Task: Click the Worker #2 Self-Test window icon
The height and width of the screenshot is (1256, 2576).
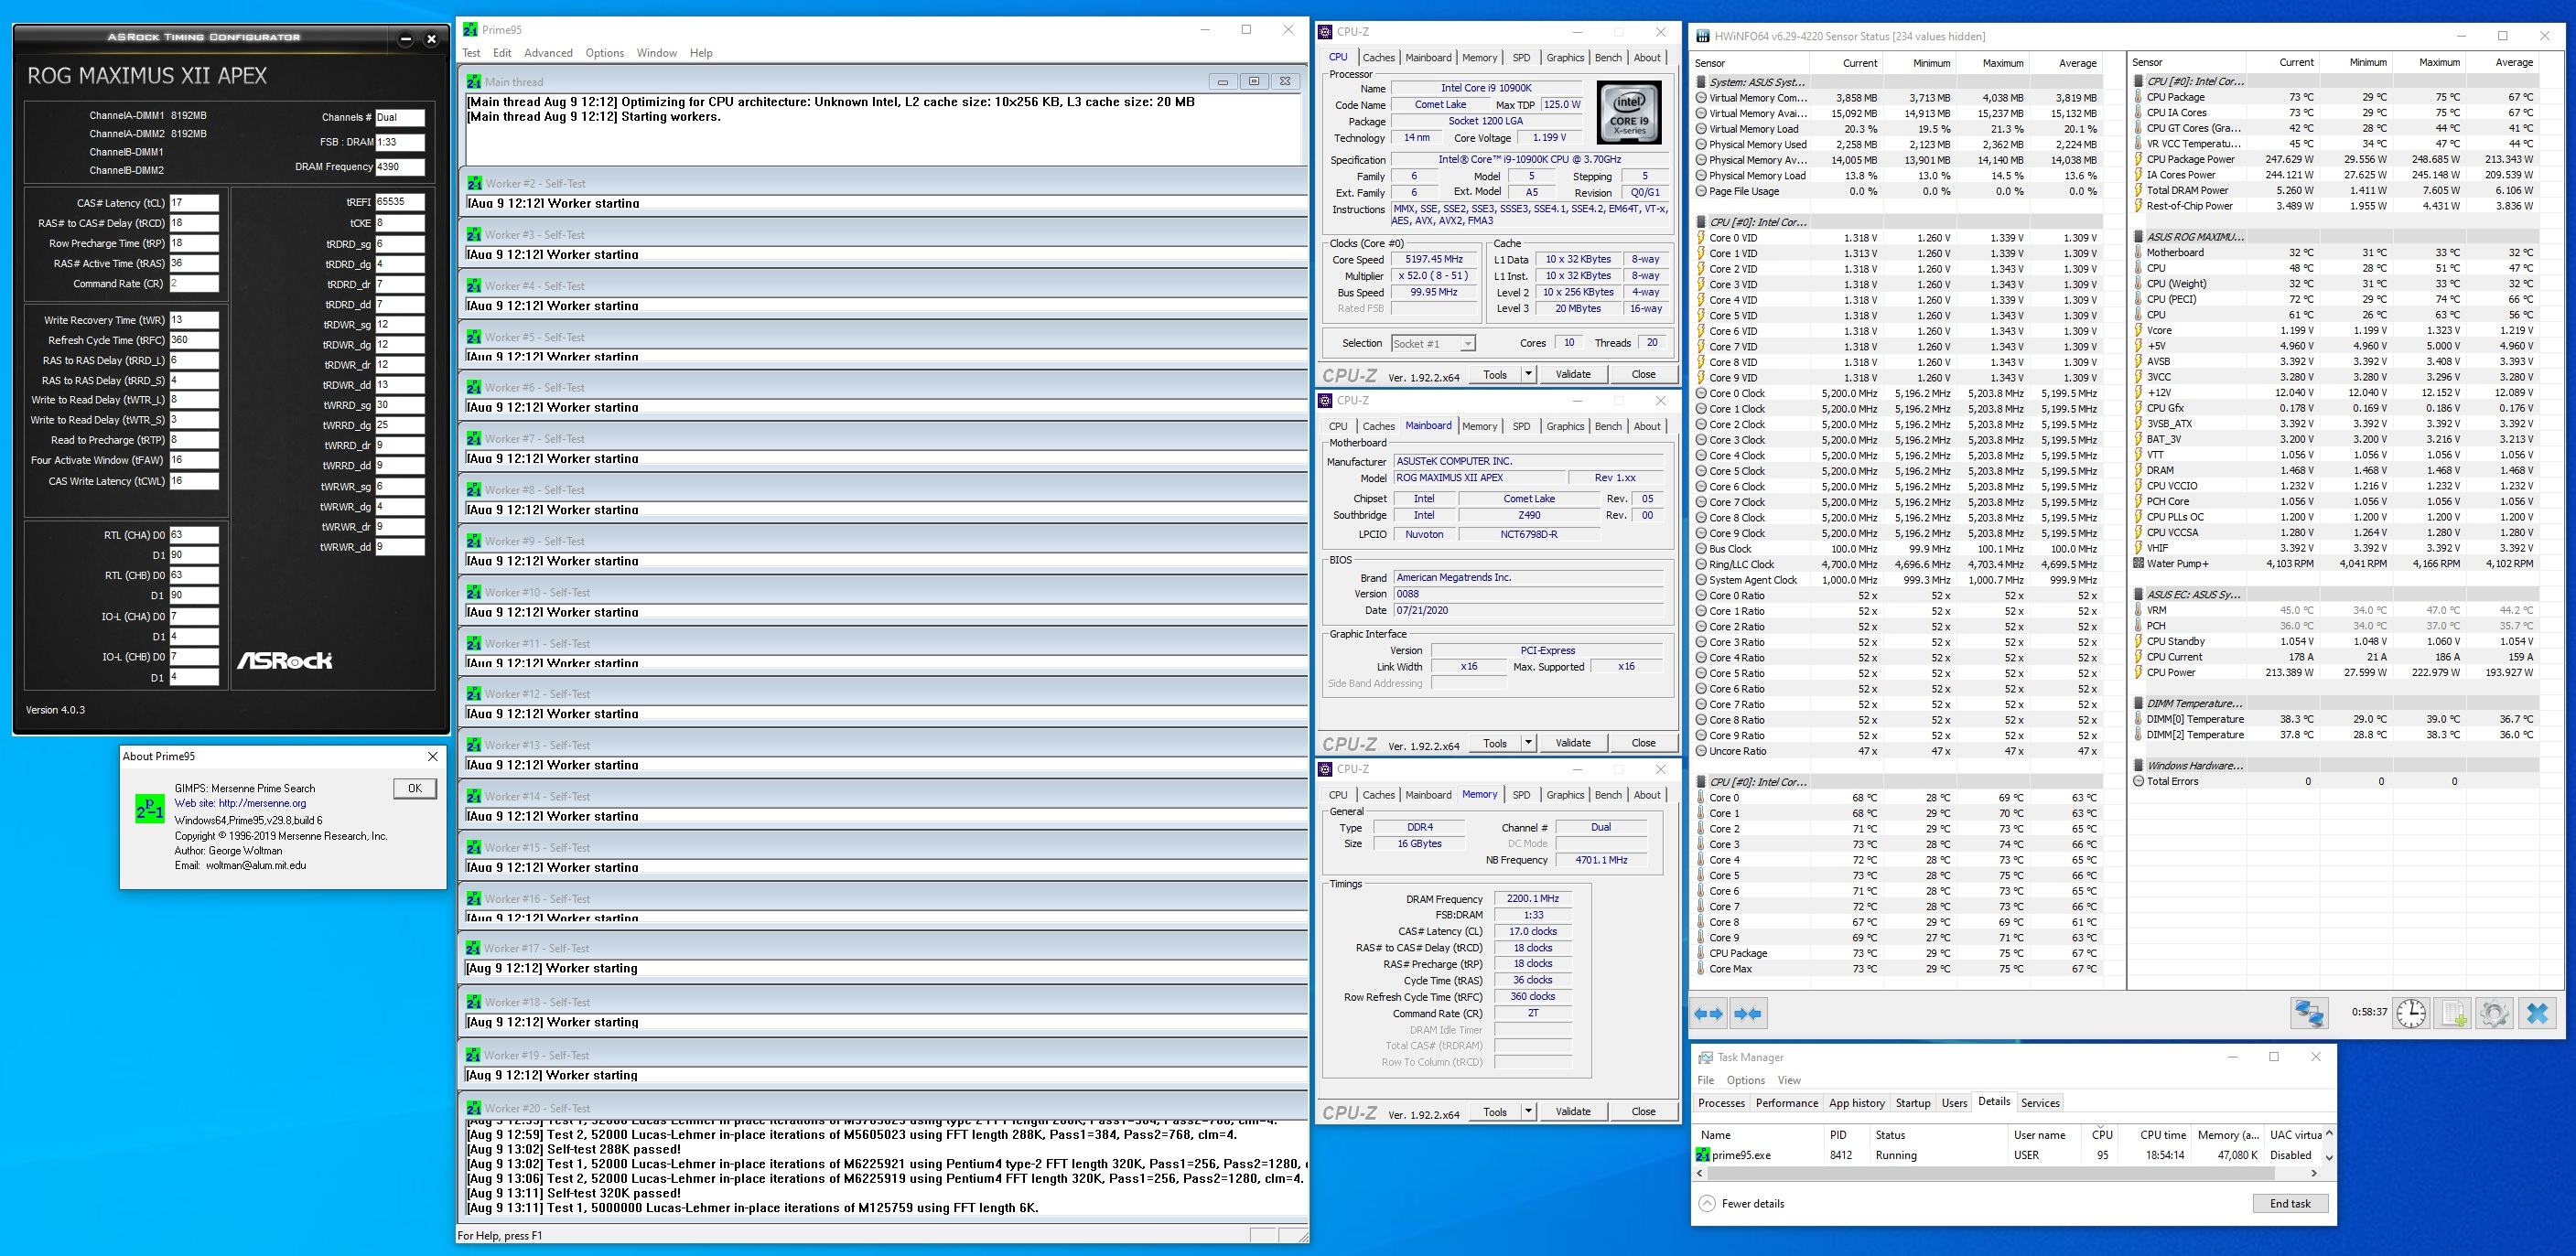Action: (x=474, y=184)
